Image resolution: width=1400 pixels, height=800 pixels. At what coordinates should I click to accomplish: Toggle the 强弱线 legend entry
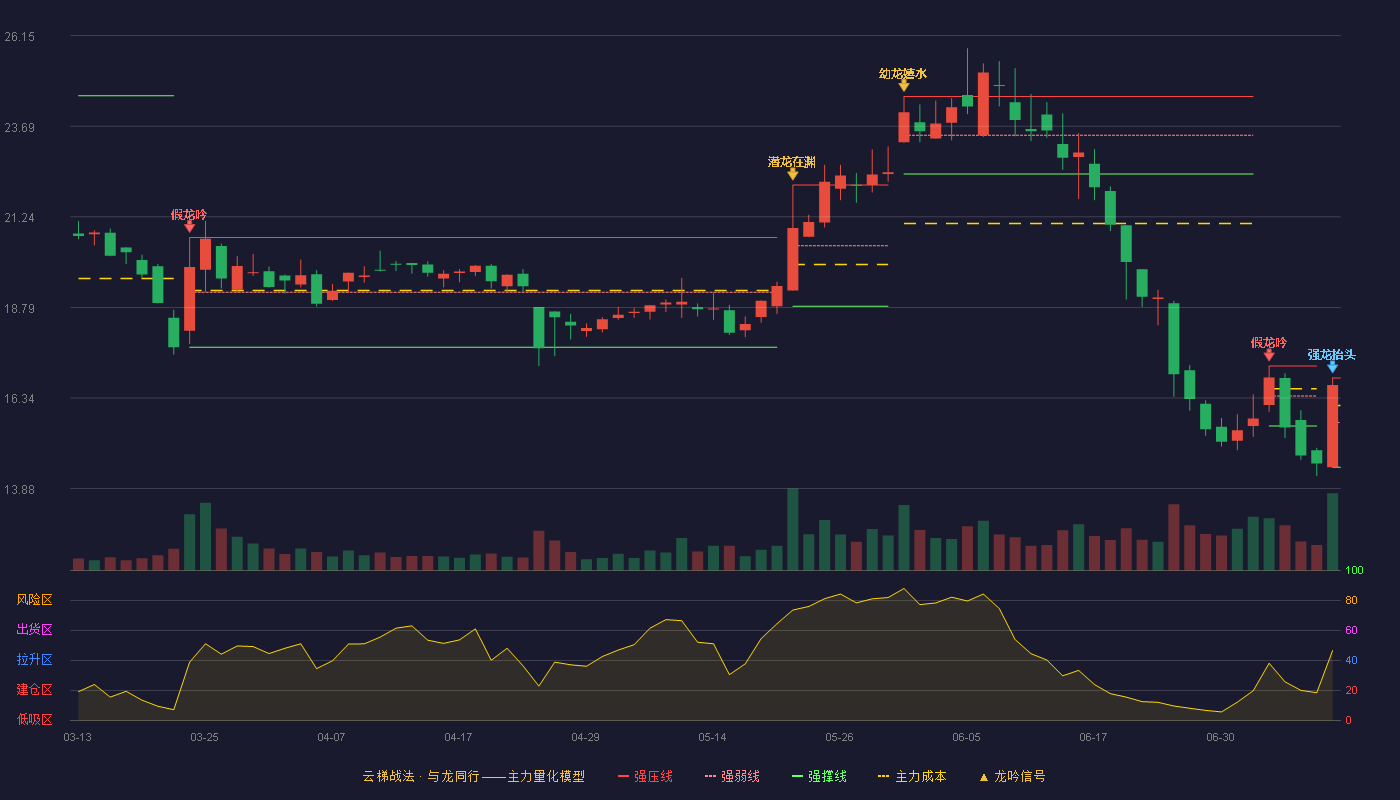pos(732,776)
